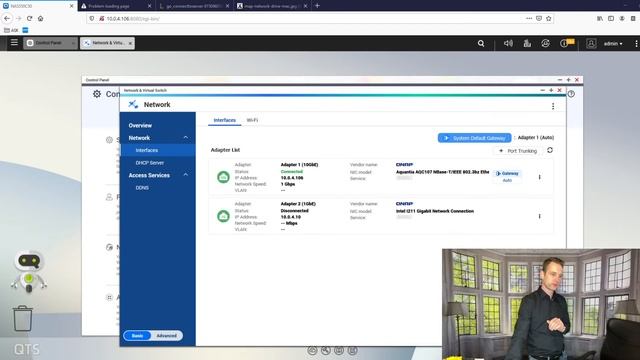Open a new browser tab
The width and height of the screenshot is (640, 360).
point(317,6)
